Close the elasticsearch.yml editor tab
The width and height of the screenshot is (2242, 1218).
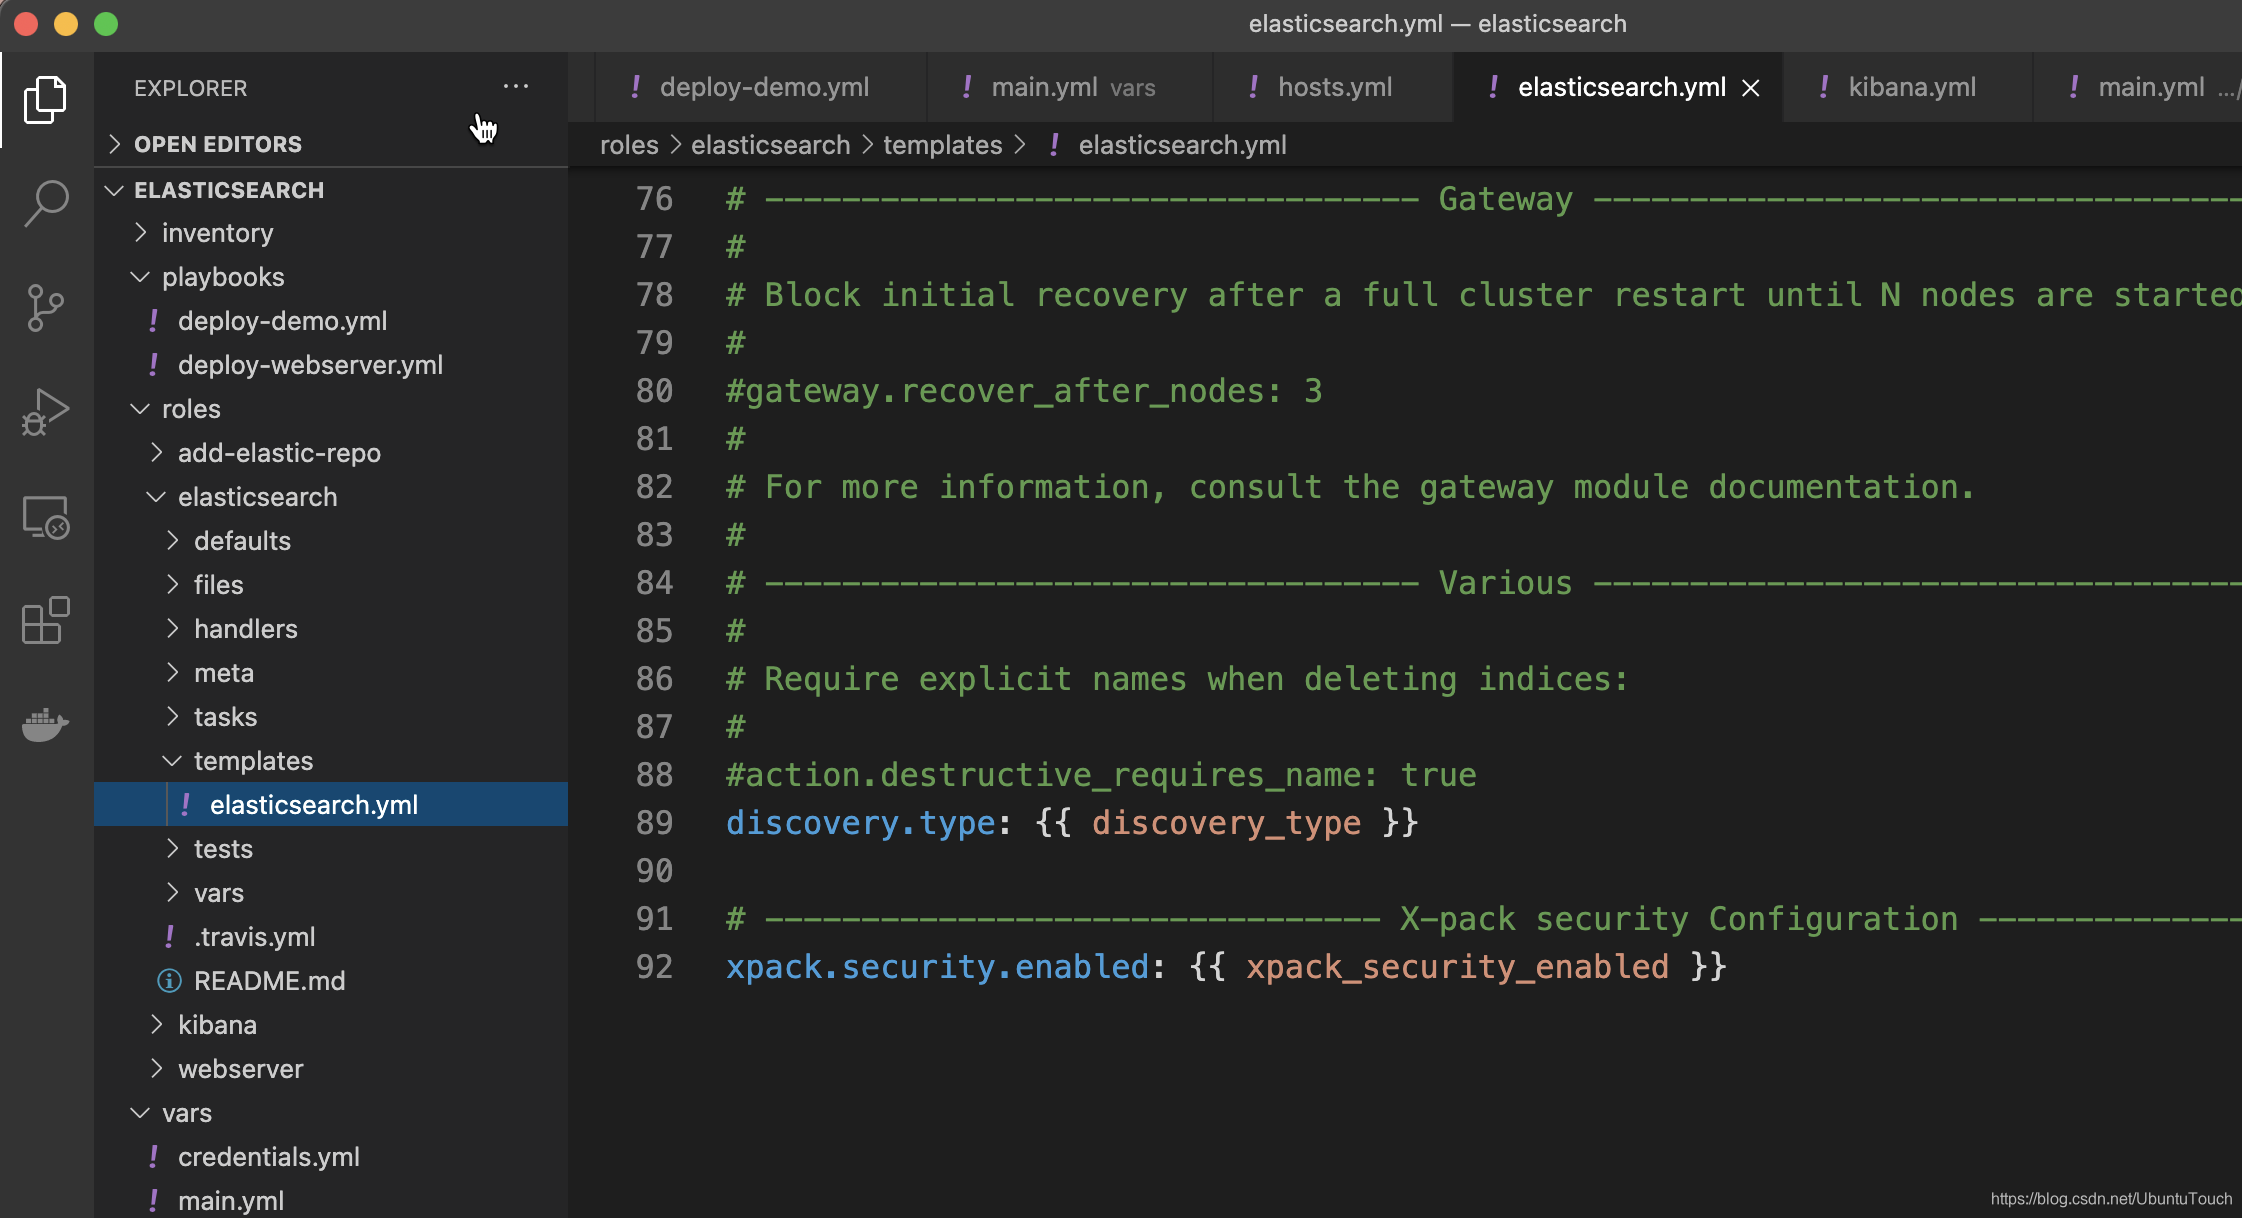point(1751,88)
